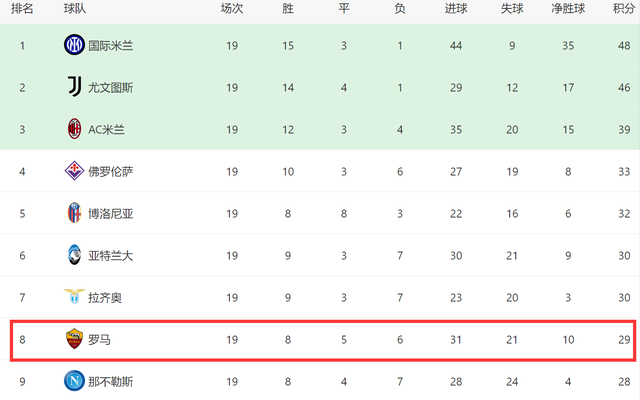Click the Bologna club crest
This screenshot has width=640, height=400.
[74, 213]
